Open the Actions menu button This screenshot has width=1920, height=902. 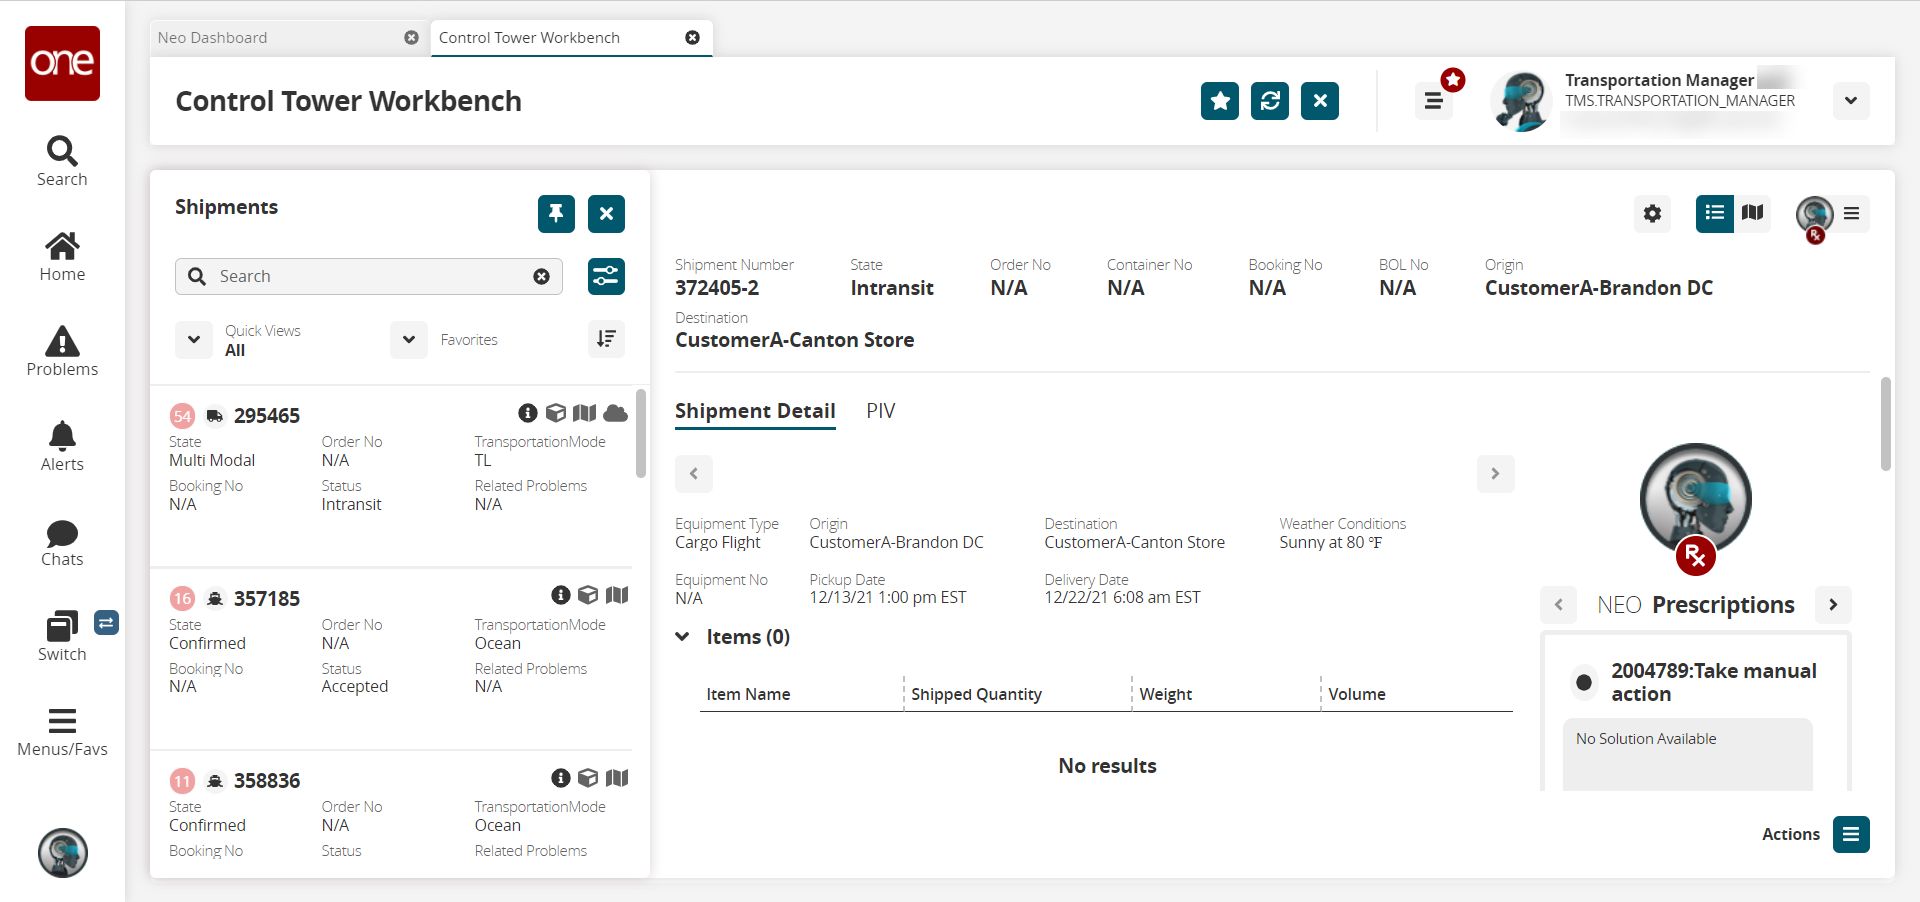click(1851, 834)
